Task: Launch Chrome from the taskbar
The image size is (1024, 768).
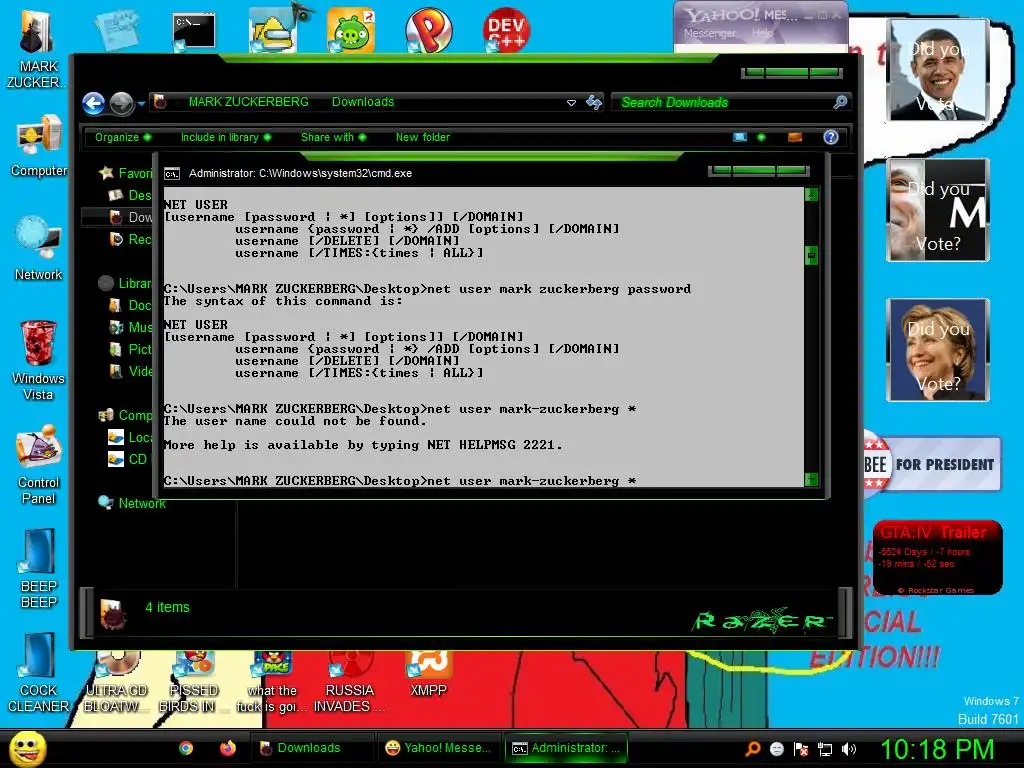Action: point(186,748)
